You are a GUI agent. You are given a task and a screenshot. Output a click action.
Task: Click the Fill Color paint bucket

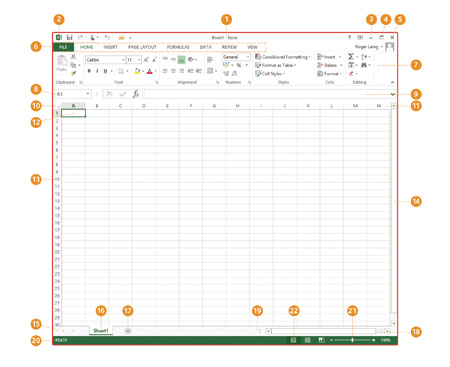[137, 71]
